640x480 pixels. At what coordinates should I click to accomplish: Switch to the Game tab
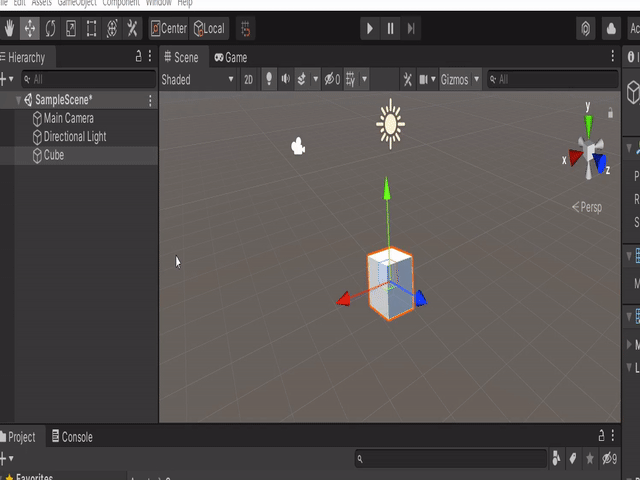pos(231,57)
